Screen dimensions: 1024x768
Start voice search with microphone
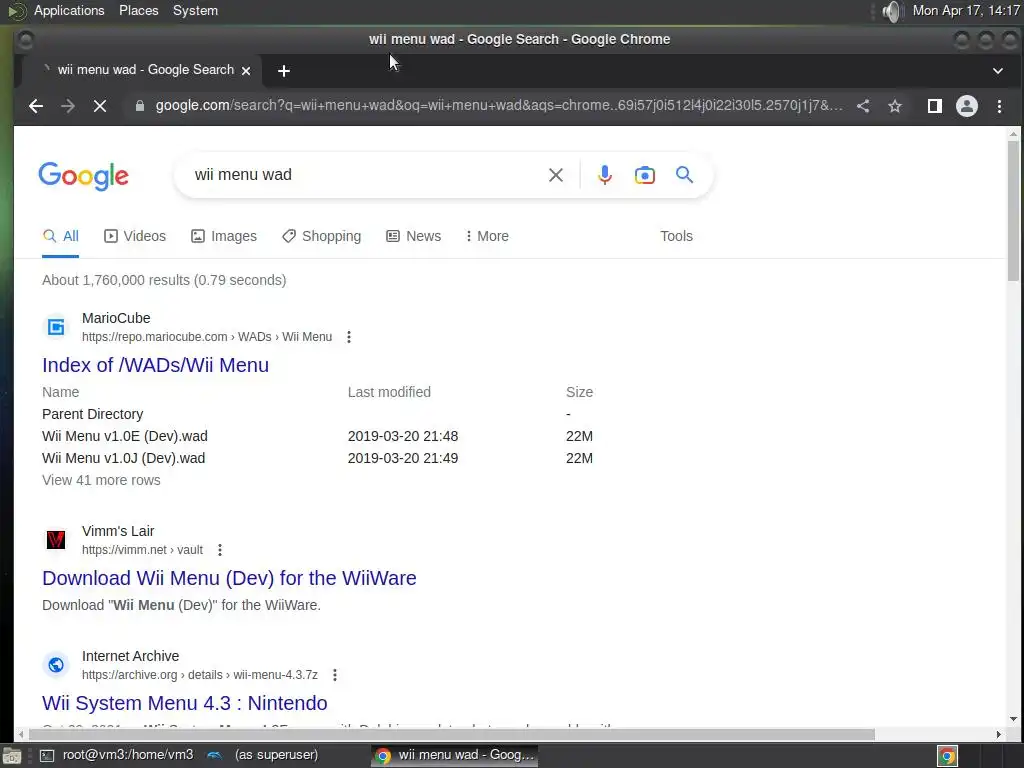point(605,175)
